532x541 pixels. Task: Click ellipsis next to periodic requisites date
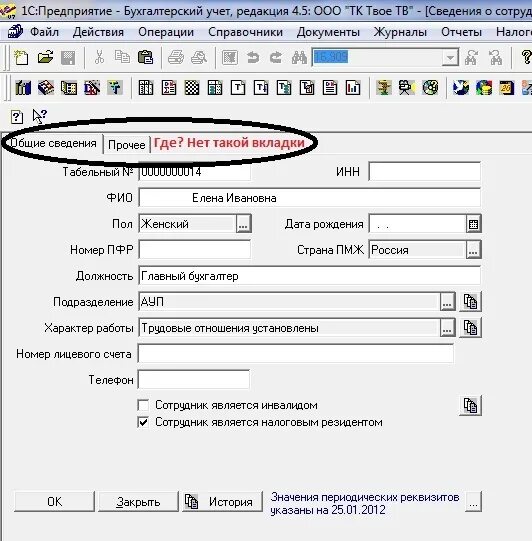coord(473,502)
